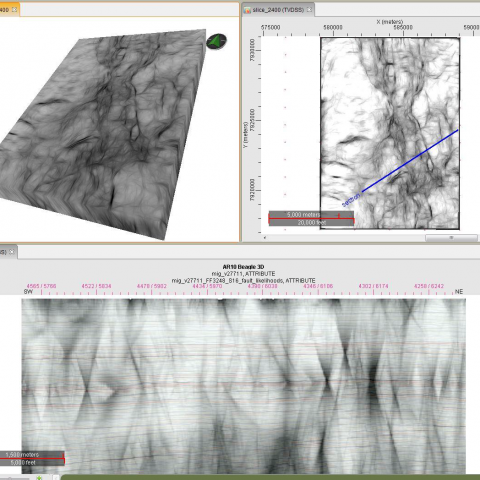Screen dimensions: 480x480
Task: Close the section view tab
Action: pyautogui.click(x=12, y=252)
